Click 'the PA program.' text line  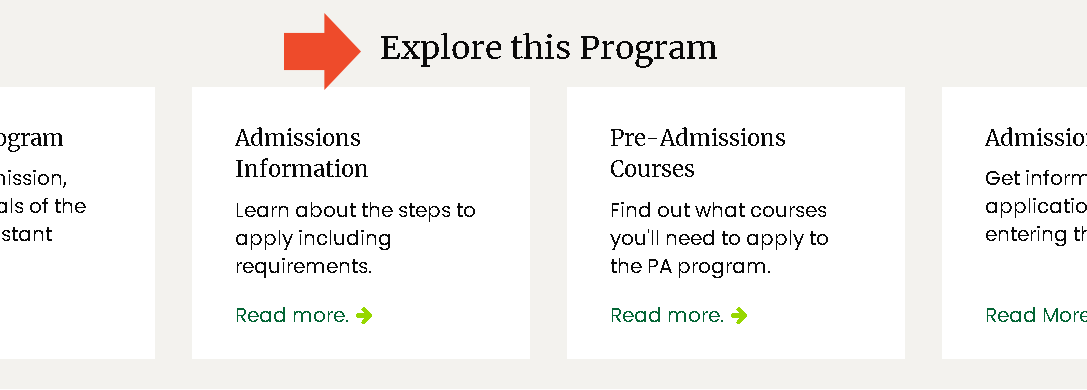point(690,267)
